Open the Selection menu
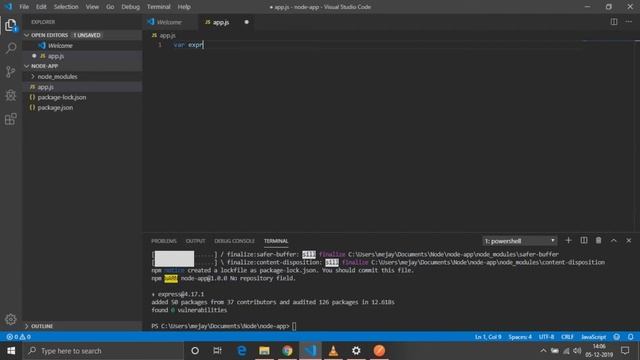The height and width of the screenshot is (360, 640). tap(66, 7)
